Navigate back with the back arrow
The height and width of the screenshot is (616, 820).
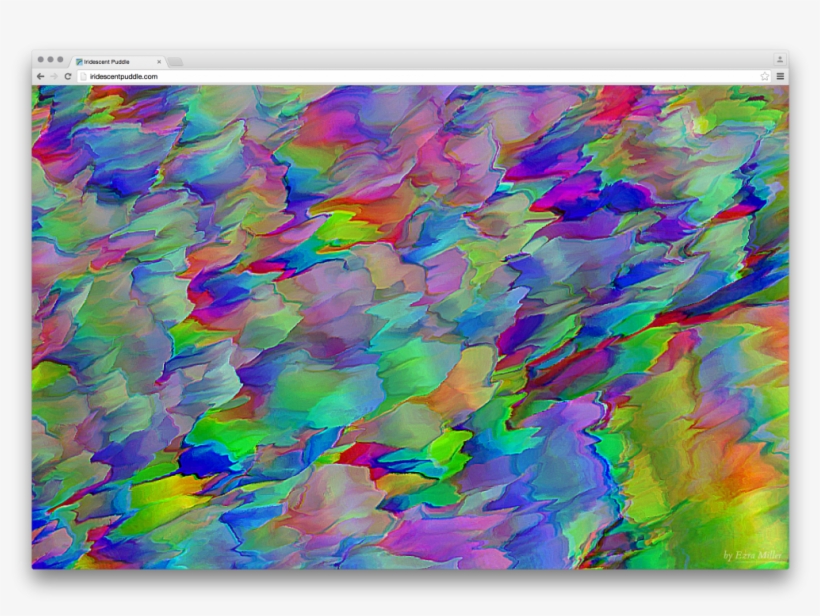[x=41, y=76]
